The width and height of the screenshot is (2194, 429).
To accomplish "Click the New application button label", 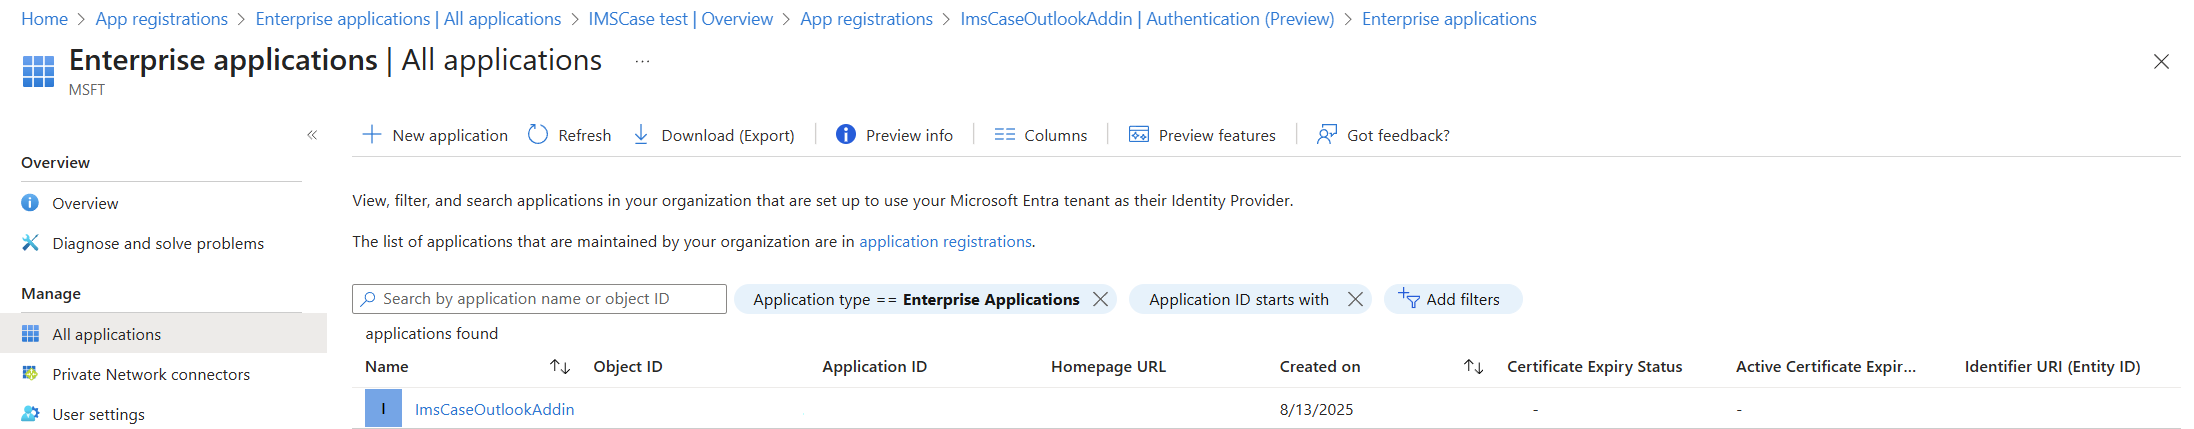I will tap(450, 135).
